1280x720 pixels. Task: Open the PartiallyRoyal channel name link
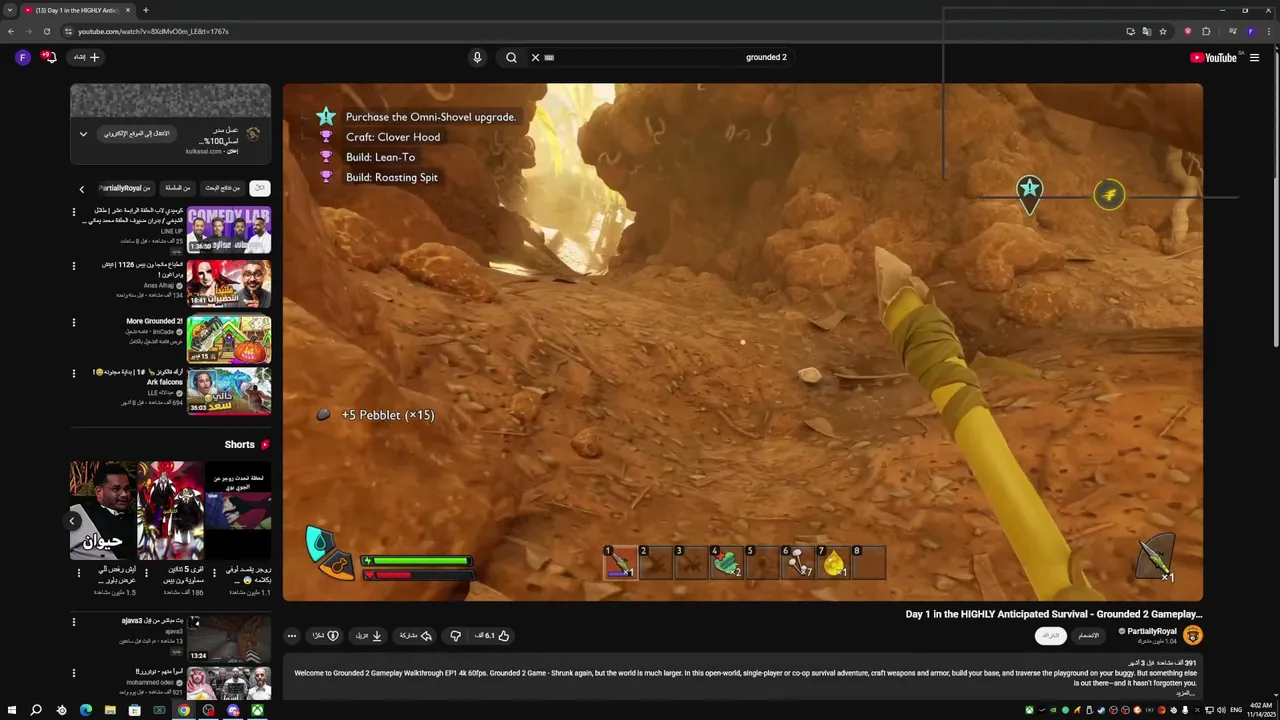[1152, 631]
